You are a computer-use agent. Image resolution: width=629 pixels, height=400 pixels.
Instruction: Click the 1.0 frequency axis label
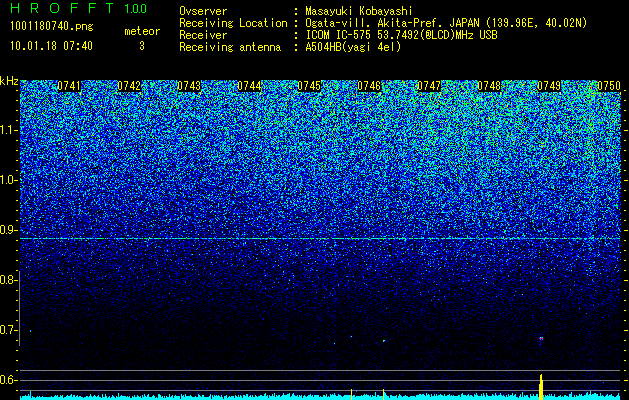pos(8,180)
